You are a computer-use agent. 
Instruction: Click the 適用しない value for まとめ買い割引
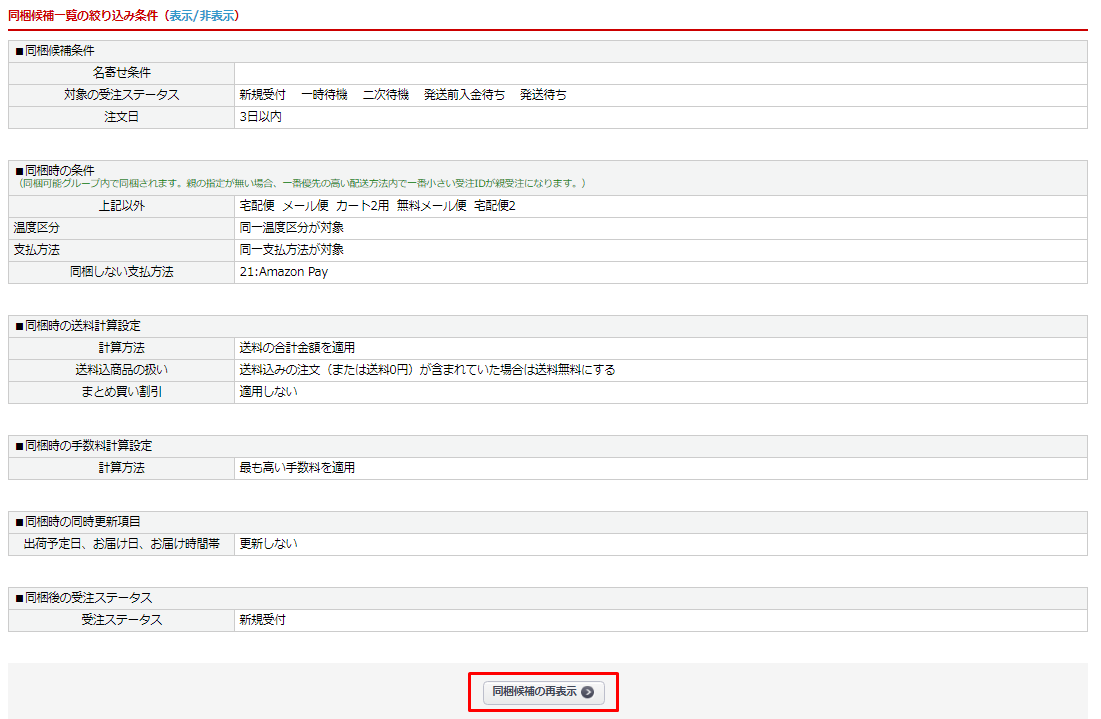(268, 392)
